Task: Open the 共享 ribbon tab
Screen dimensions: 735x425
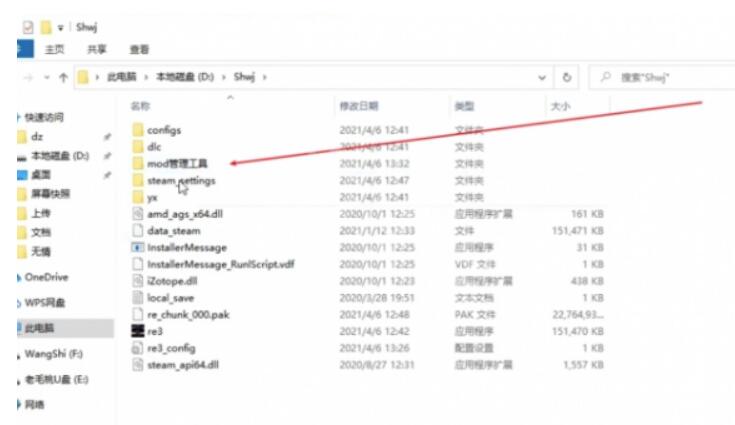Action: [97, 49]
